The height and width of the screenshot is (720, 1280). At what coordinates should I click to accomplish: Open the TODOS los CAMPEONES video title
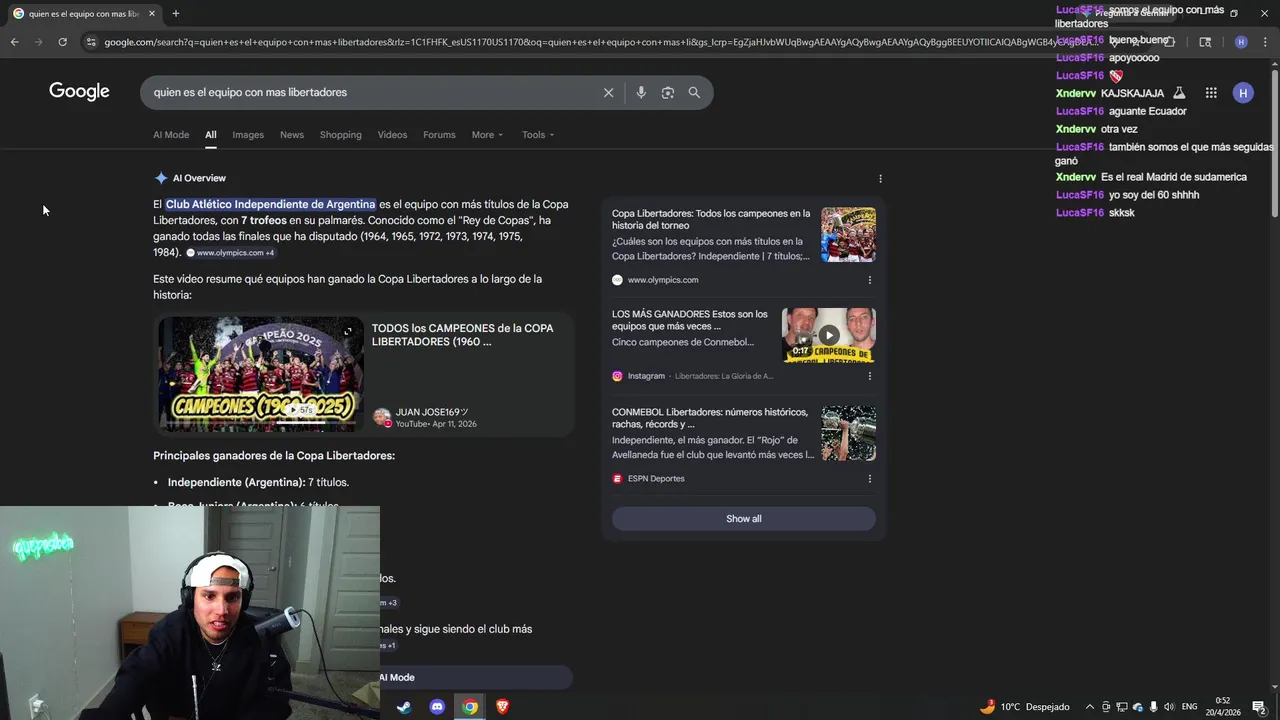tap(462, 335)
